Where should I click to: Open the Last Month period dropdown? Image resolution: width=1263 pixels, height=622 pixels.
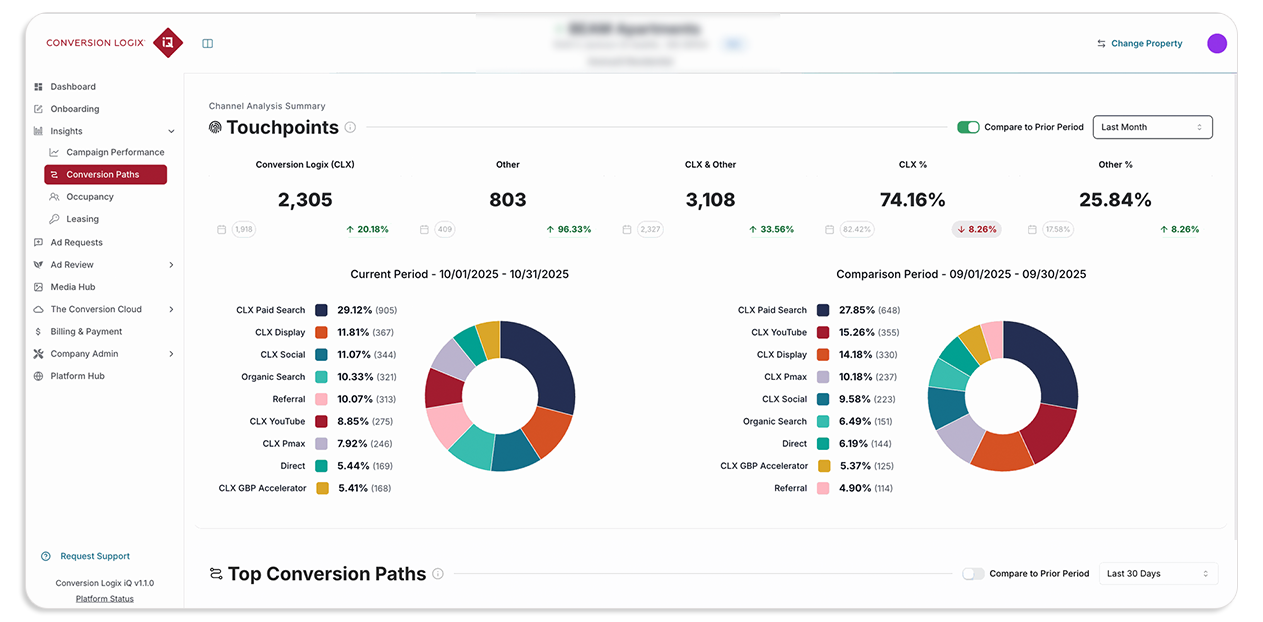pos(1152,127)
